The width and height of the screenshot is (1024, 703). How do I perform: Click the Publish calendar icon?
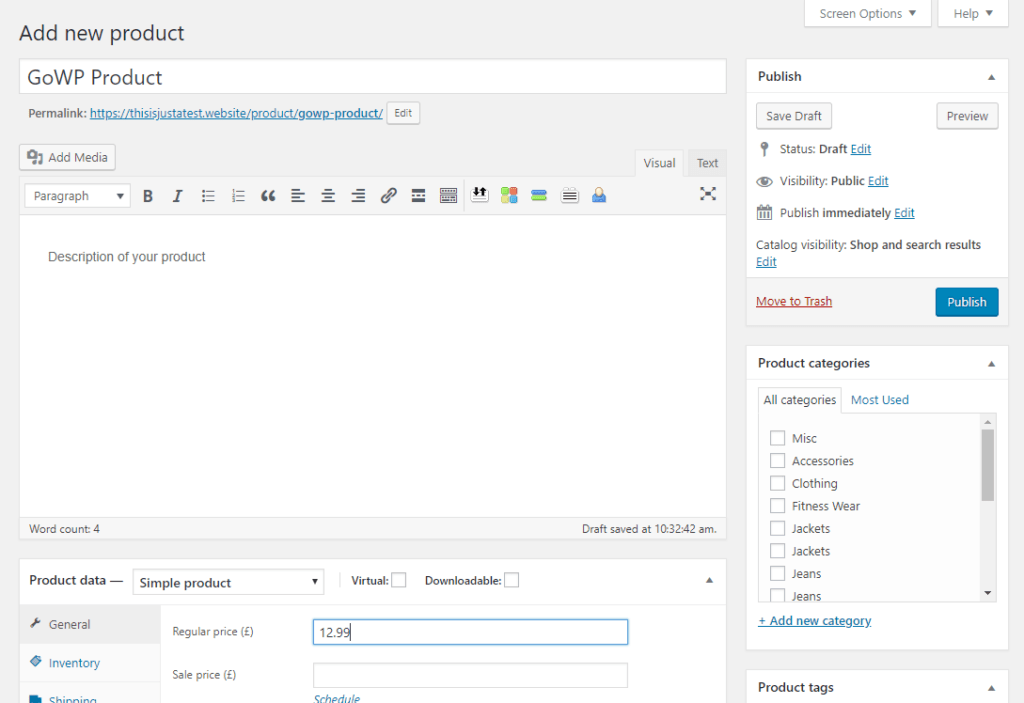764,212
